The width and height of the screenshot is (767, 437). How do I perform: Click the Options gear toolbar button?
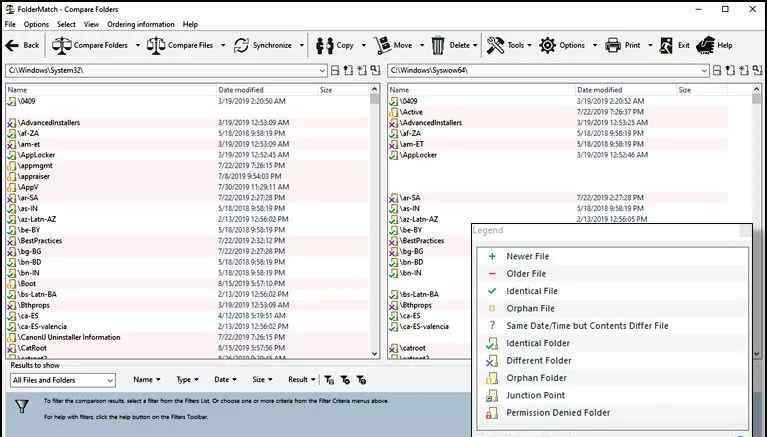562,45
